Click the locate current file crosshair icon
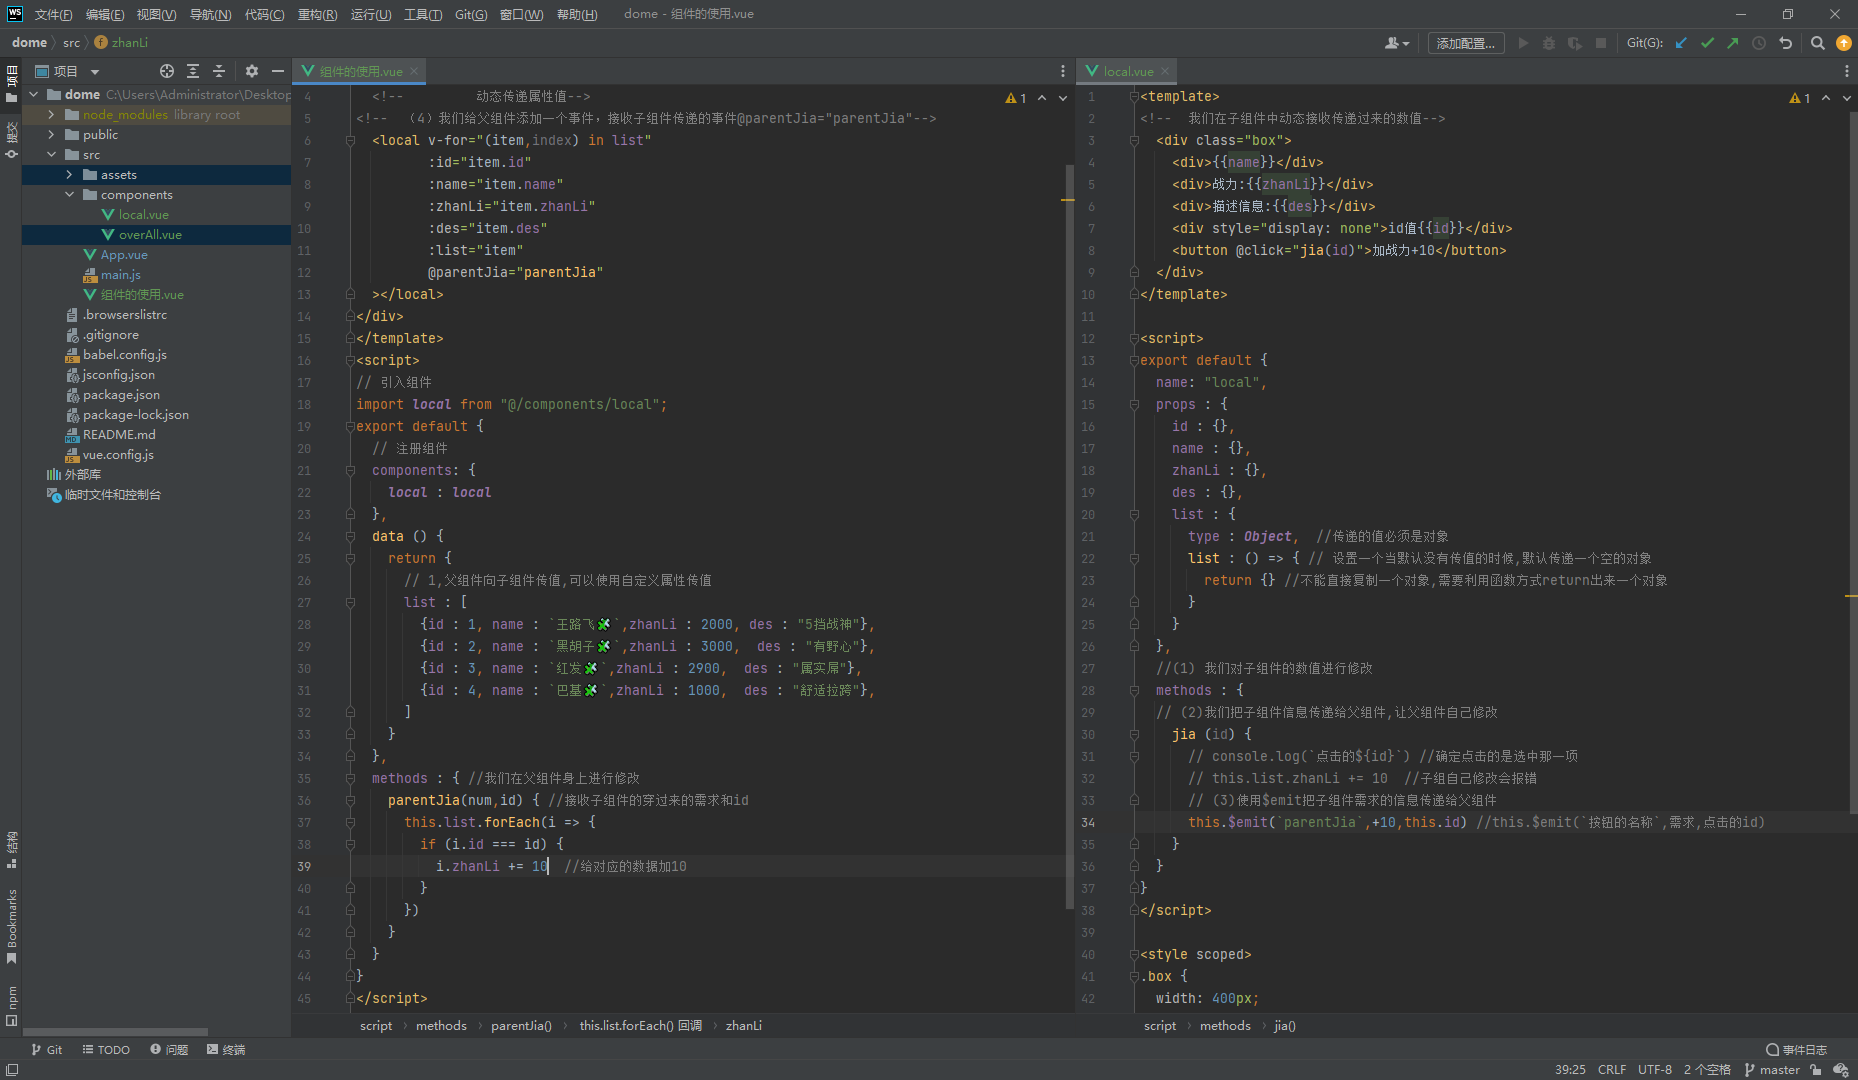The width and height of the screenshot is (1858, 1080). pos(167,71)
